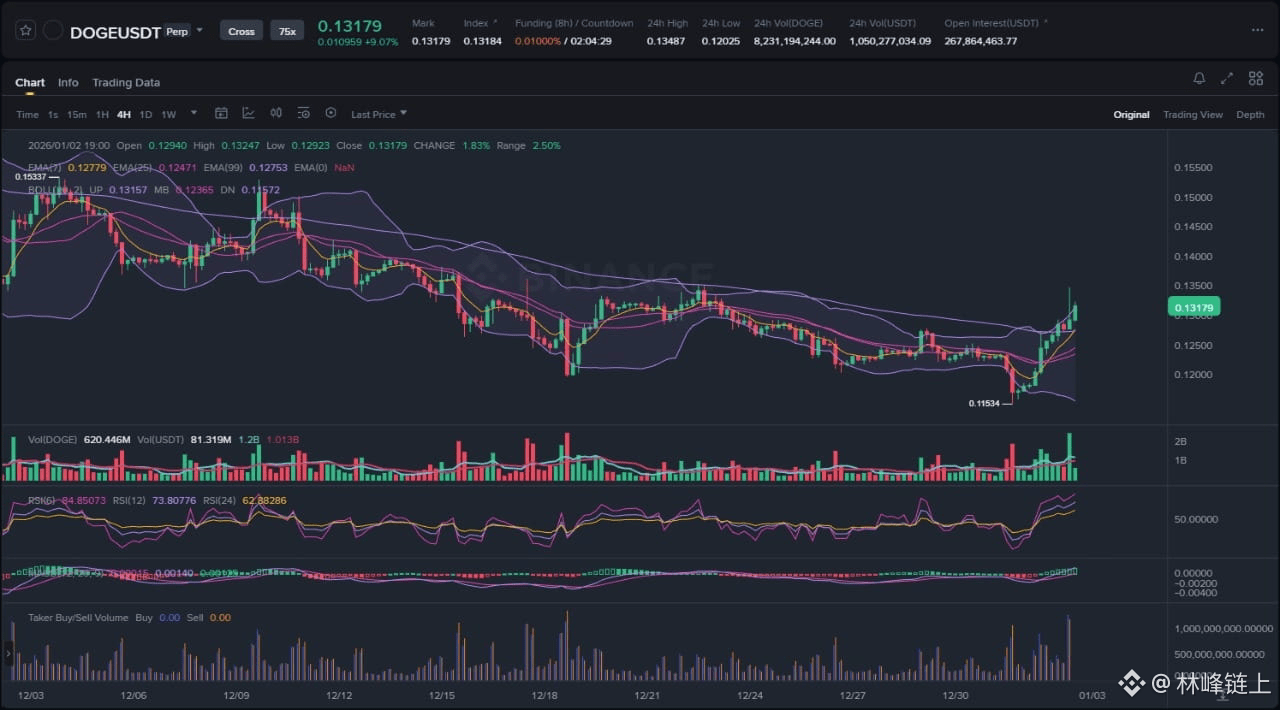
Task: Click the 12/30 date on time axis
Action: tap(956, 695)
